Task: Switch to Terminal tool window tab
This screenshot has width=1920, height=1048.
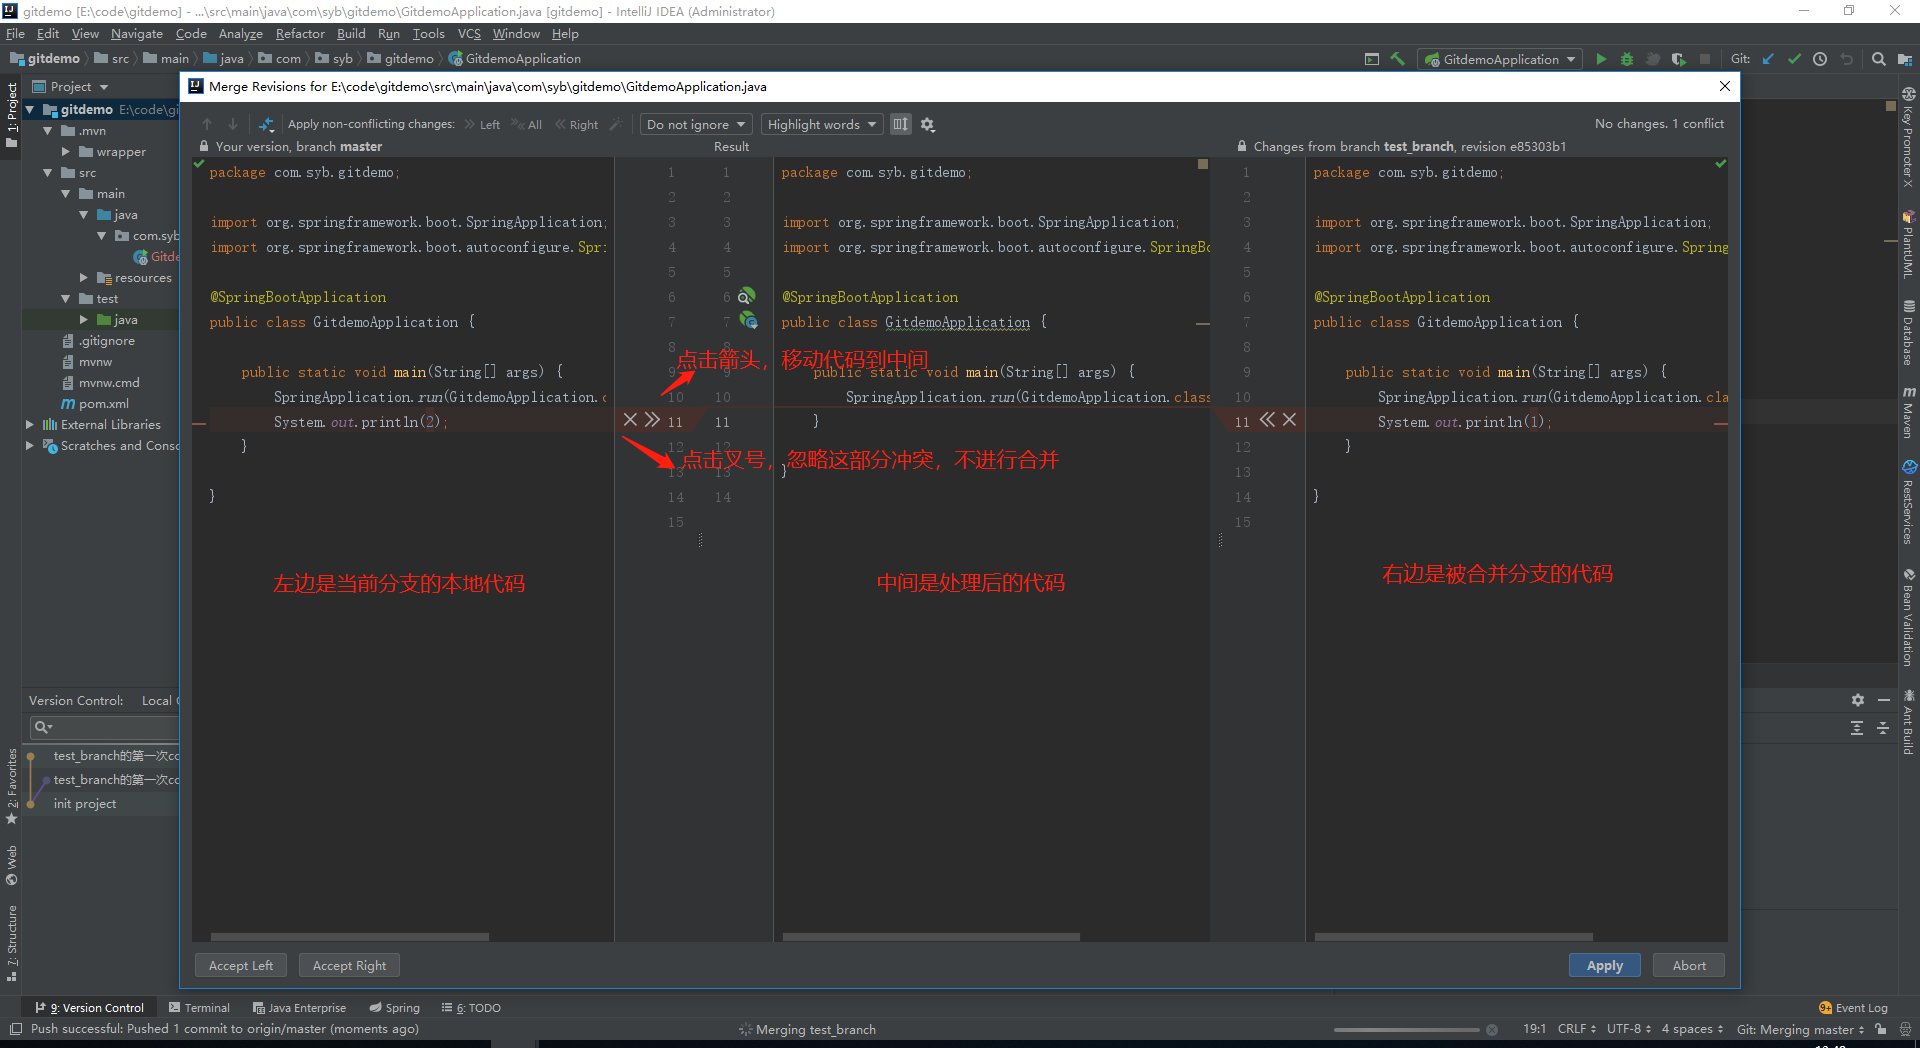Action: [200, 1008]
